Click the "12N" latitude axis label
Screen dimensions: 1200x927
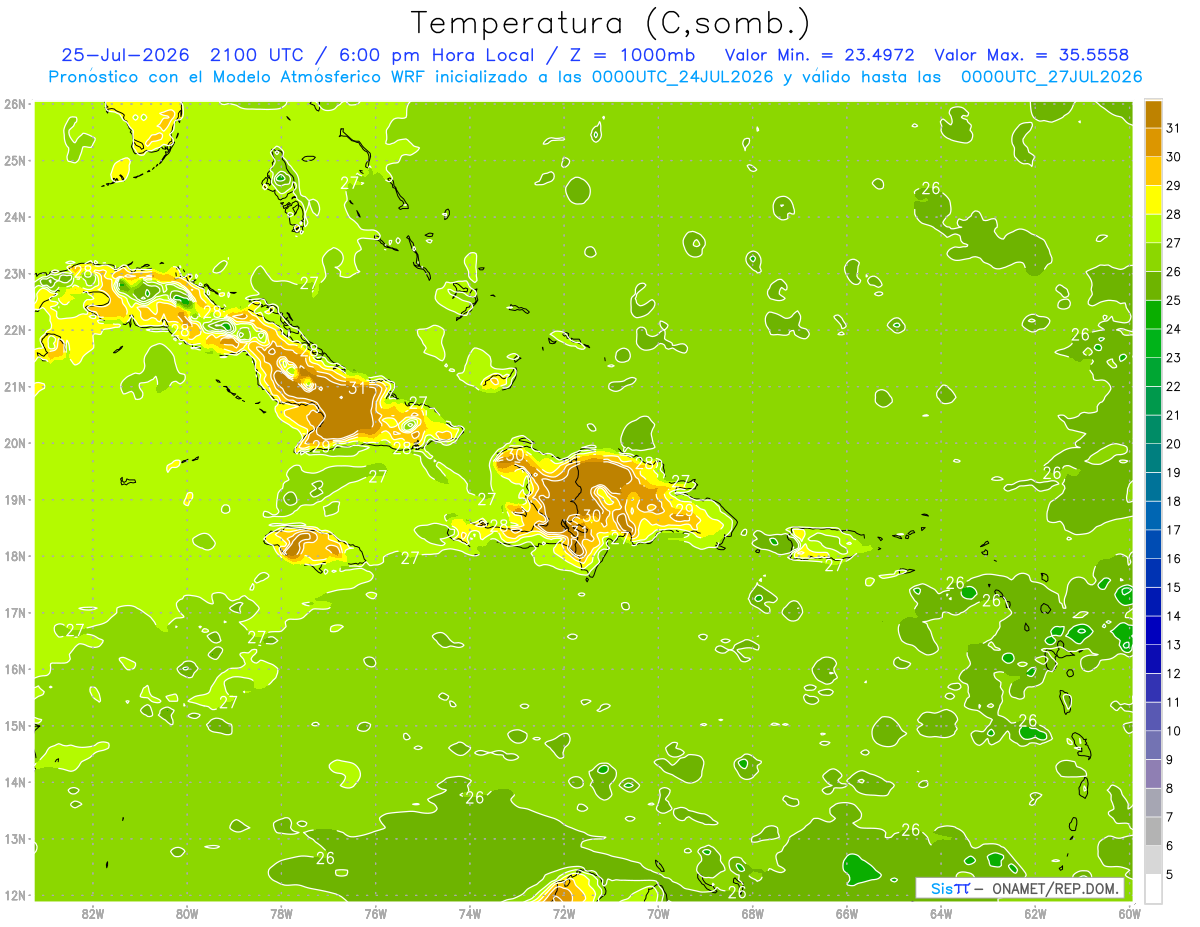14,895
